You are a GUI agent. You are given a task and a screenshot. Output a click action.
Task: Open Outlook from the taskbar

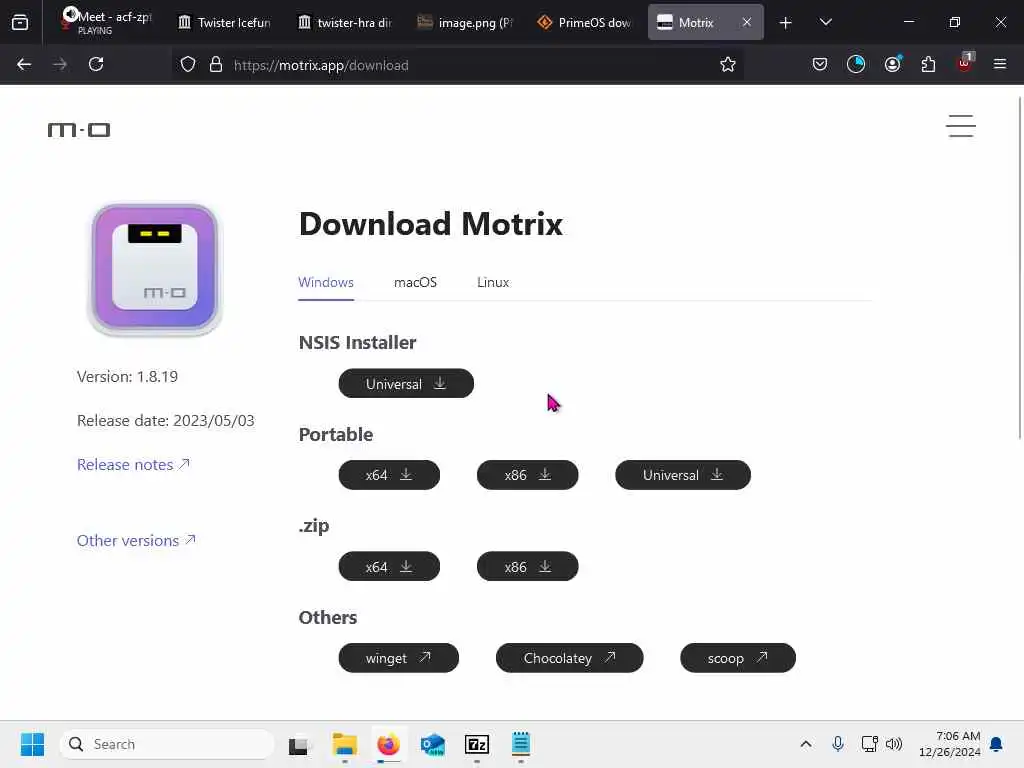click(432, 744)
